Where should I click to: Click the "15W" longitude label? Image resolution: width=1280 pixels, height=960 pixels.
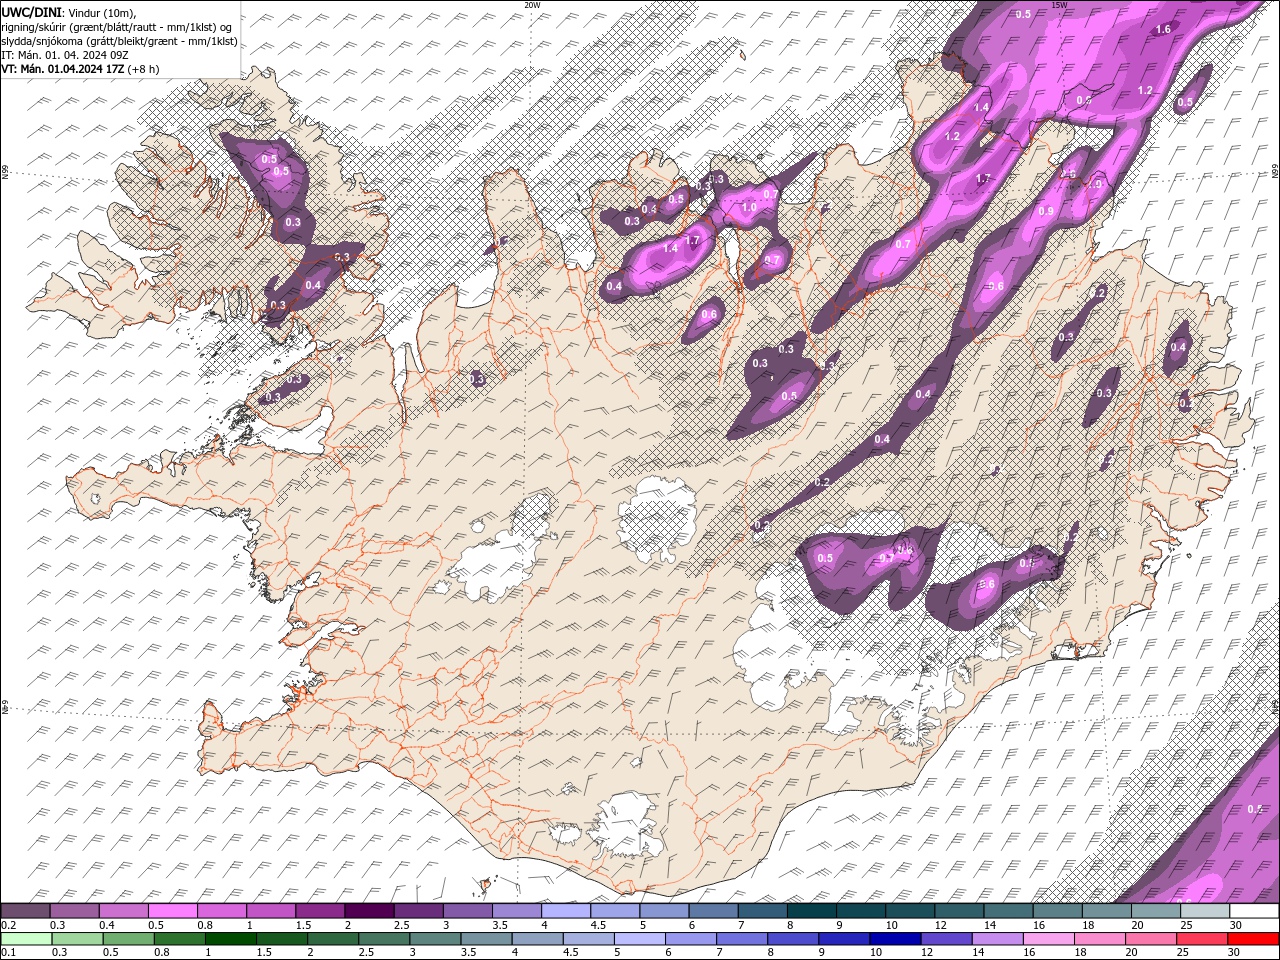click(x=1059, y=5)
